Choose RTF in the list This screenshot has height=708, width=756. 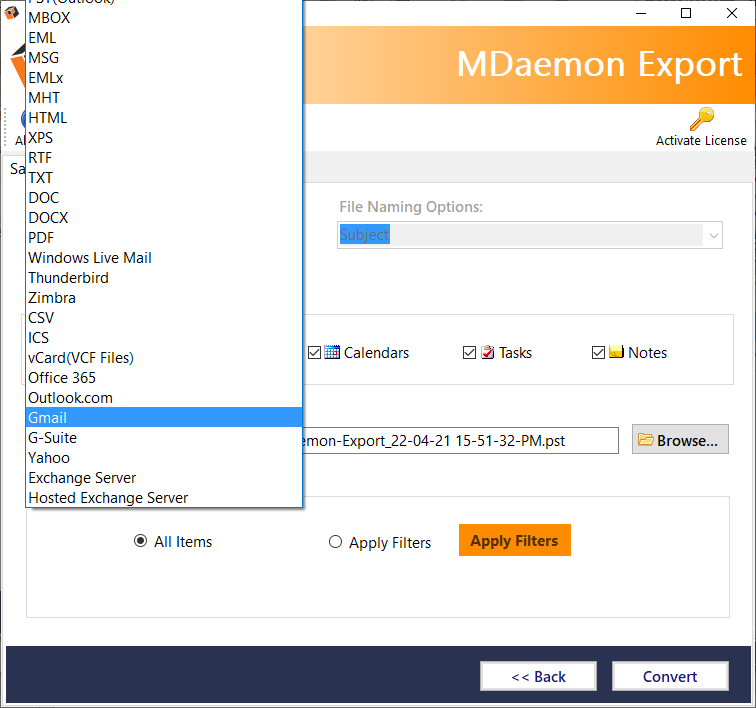pos(164,158)
